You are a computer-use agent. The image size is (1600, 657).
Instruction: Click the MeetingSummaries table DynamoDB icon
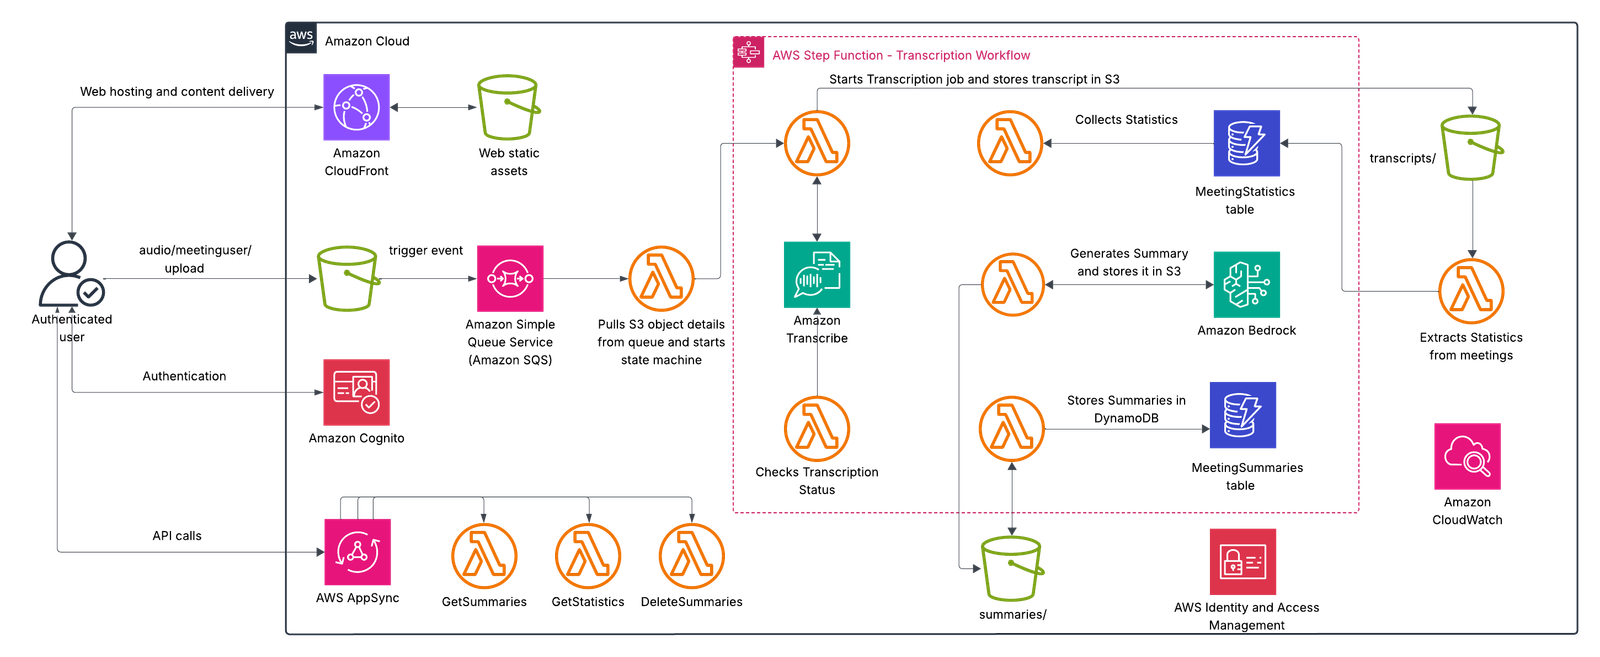click(x=1243, y=415)
